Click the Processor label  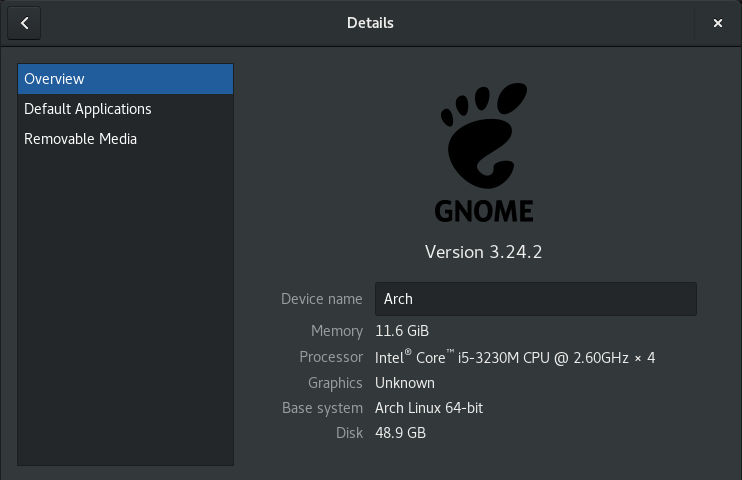point(331,357)
